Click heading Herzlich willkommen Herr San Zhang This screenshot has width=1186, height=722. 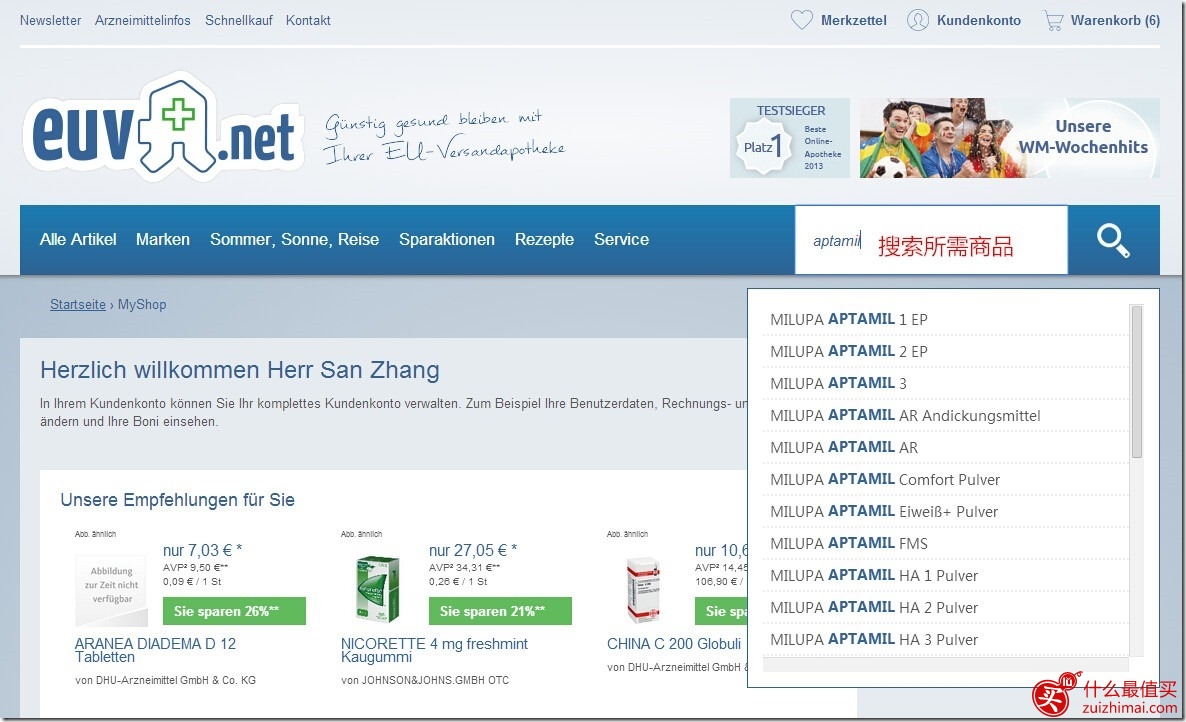coord(240,370)
